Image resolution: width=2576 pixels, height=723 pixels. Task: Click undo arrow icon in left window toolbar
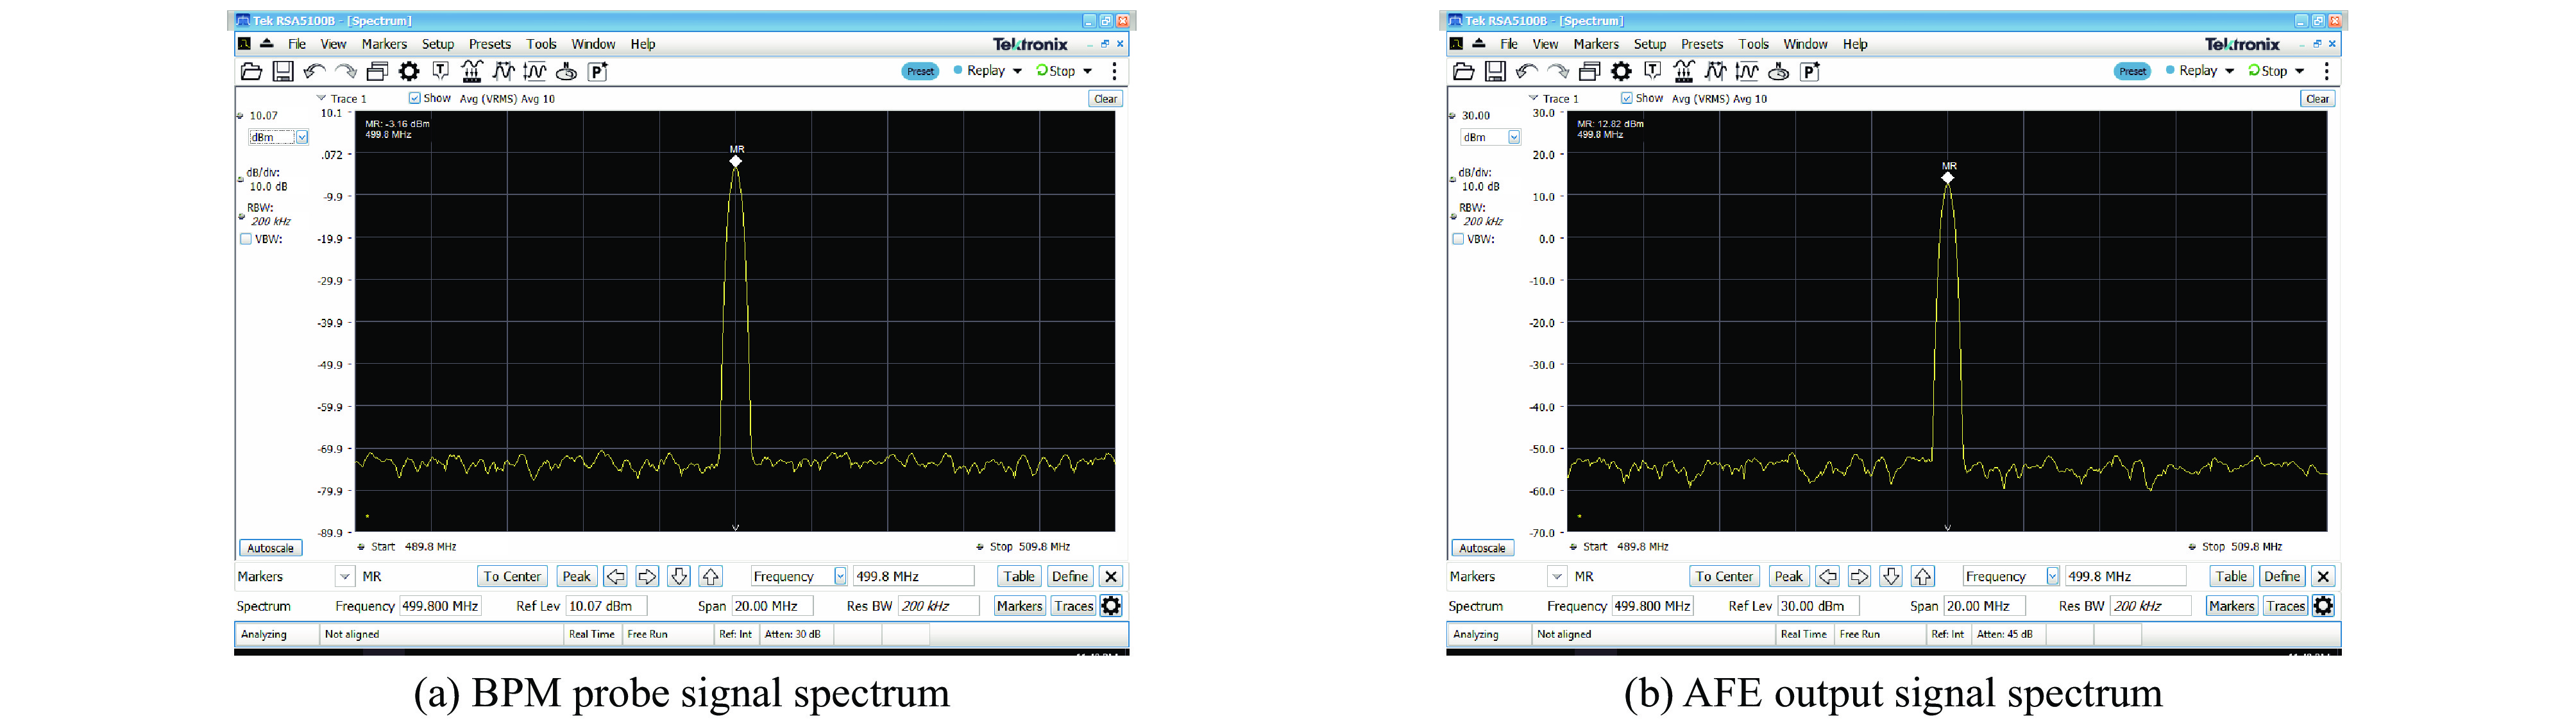(315, 71)
